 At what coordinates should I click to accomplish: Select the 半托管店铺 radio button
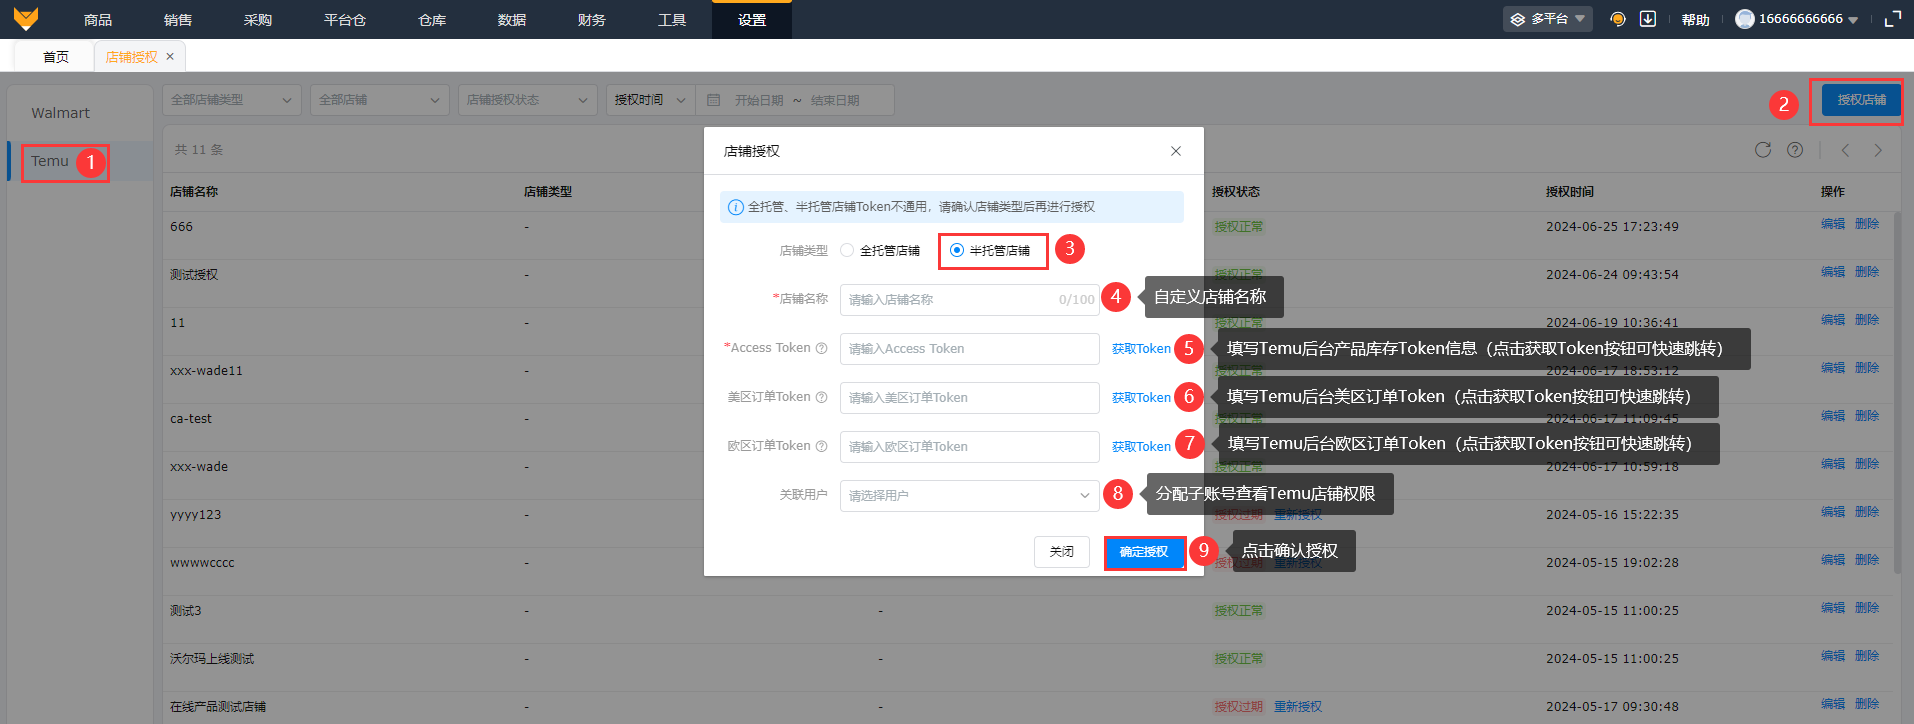pyautogui.click(x=957, y=251)
